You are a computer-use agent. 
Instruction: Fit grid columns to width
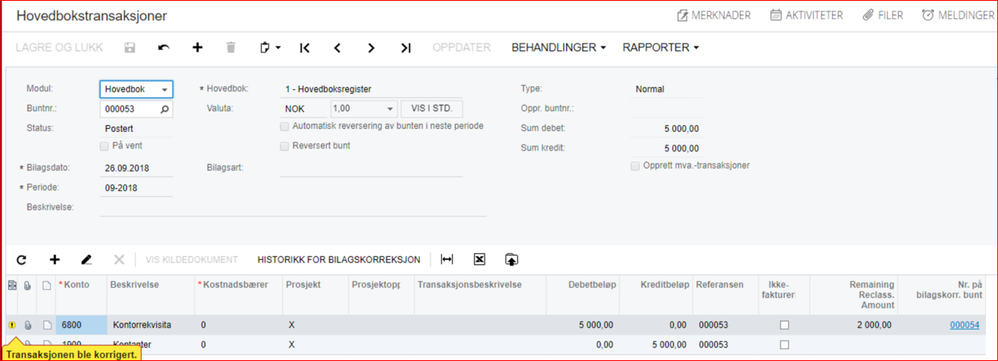(447, 260)
